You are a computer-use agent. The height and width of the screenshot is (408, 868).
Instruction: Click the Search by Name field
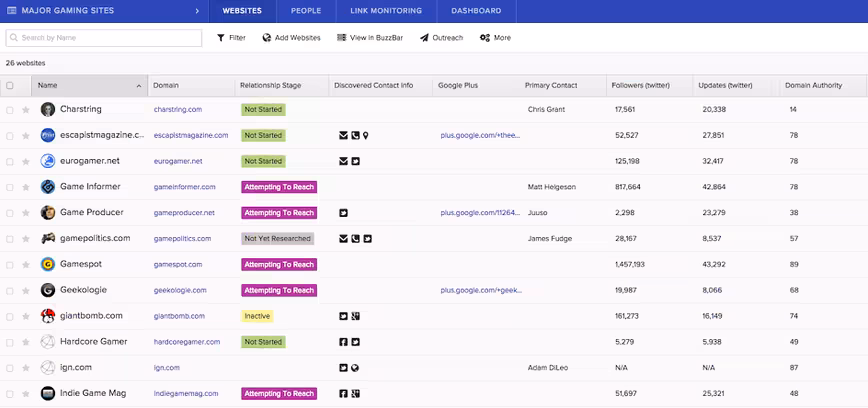pos(104,38)
